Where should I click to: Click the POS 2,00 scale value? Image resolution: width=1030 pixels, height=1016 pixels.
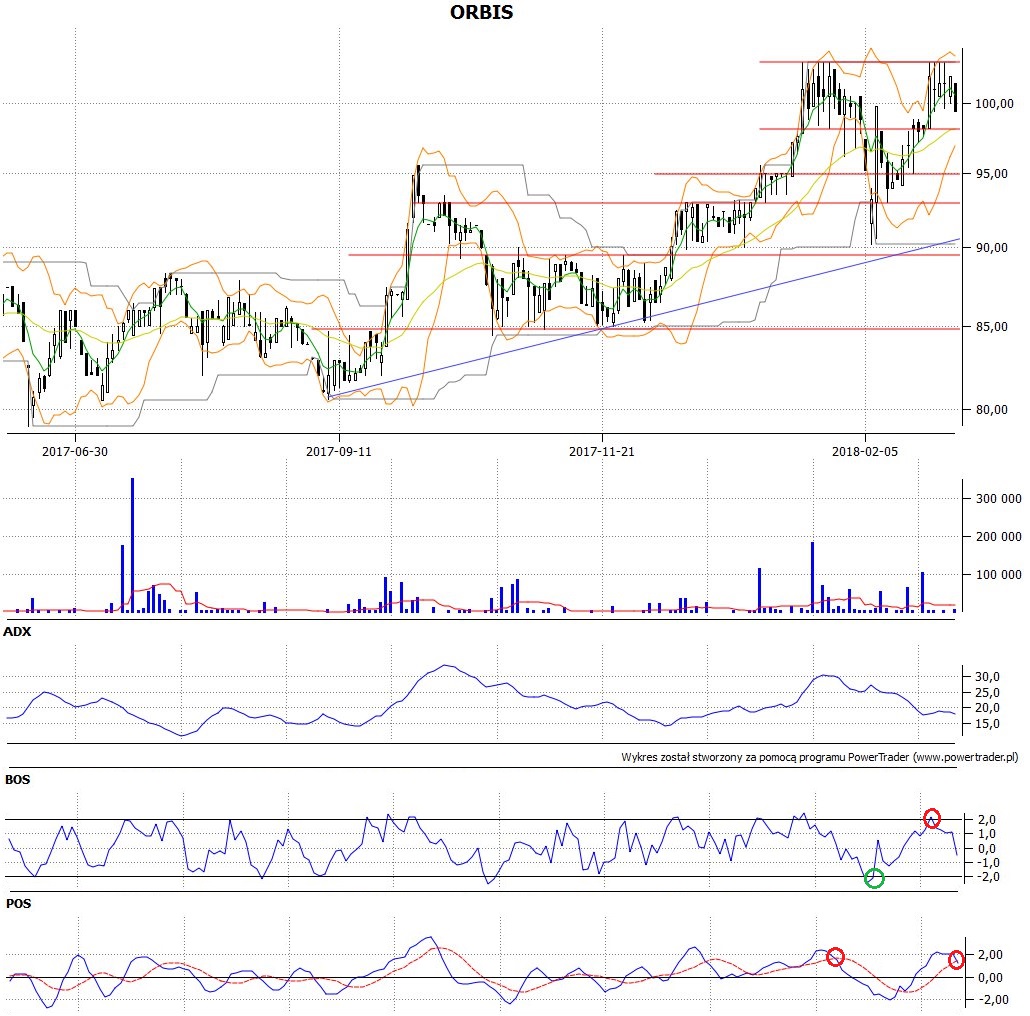990,954
